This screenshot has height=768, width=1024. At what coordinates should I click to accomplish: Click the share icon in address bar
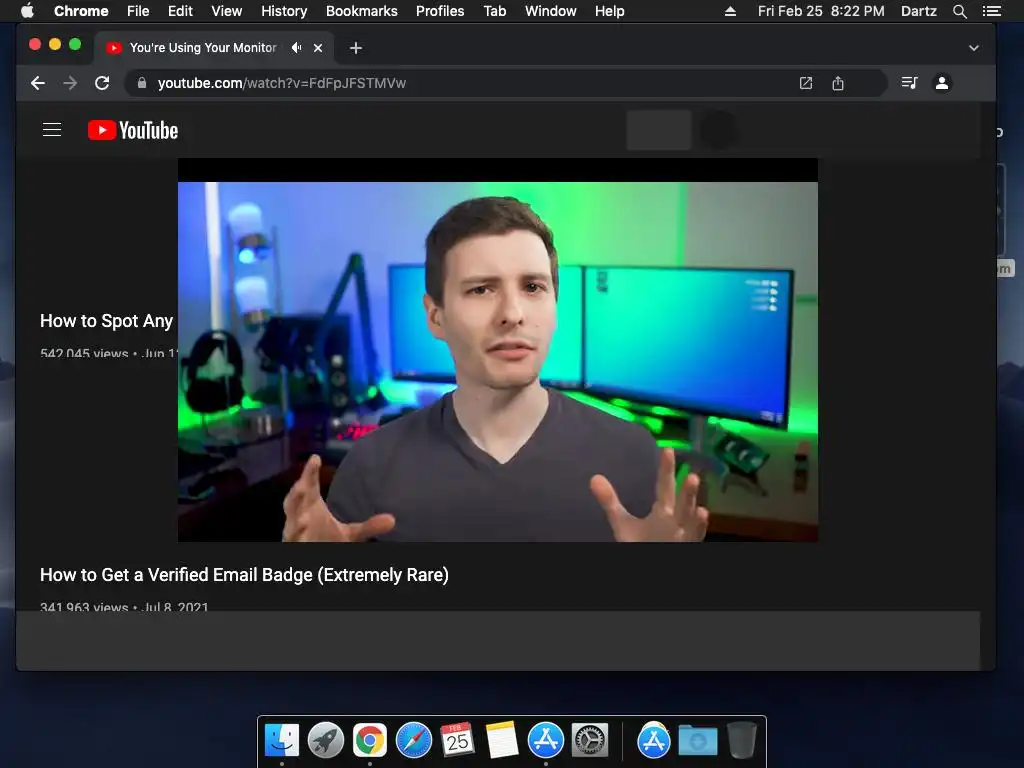(838, 83)
